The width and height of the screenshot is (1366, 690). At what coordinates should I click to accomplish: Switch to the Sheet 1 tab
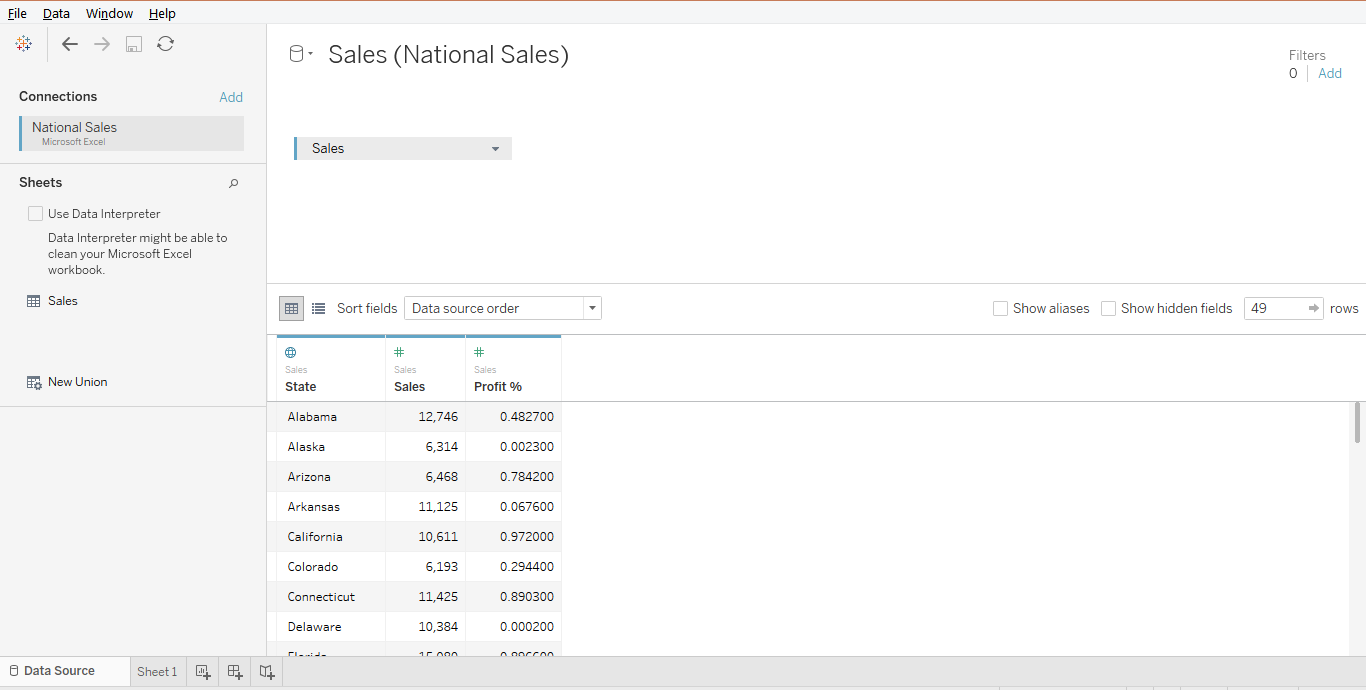[x=157, y=672]
